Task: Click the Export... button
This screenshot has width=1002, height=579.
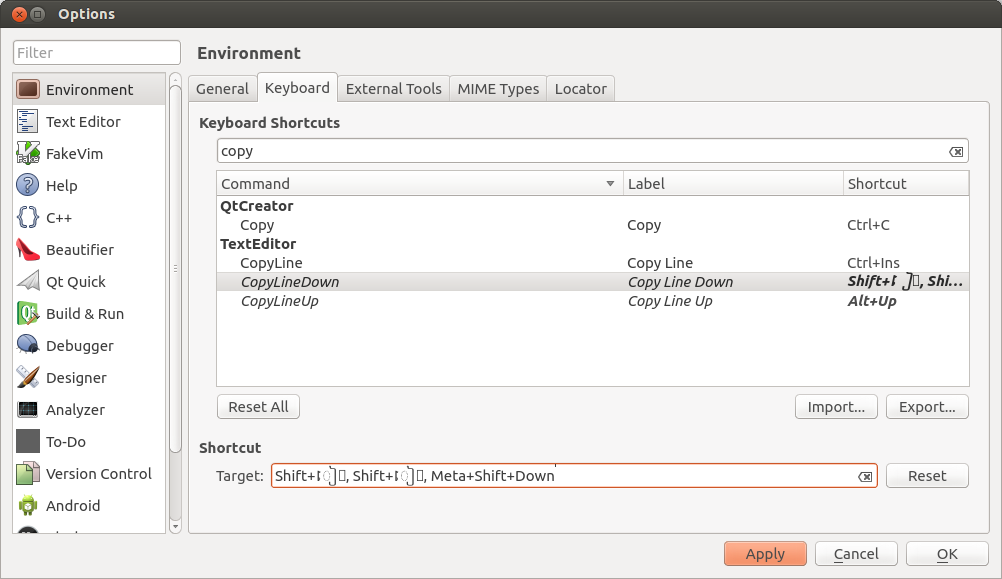Action: tap(927, 407)
